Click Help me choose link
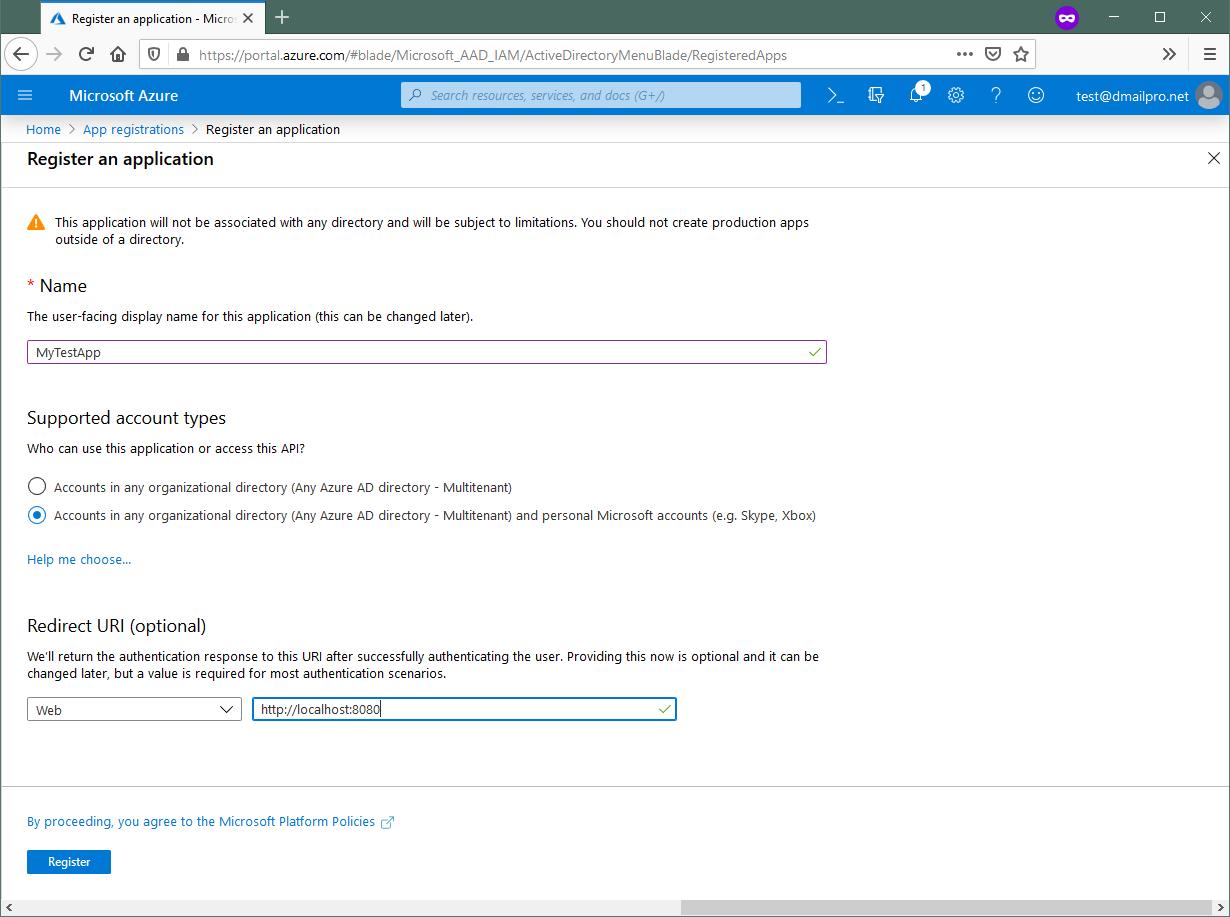1230x917 pixels. click(79, 559)
